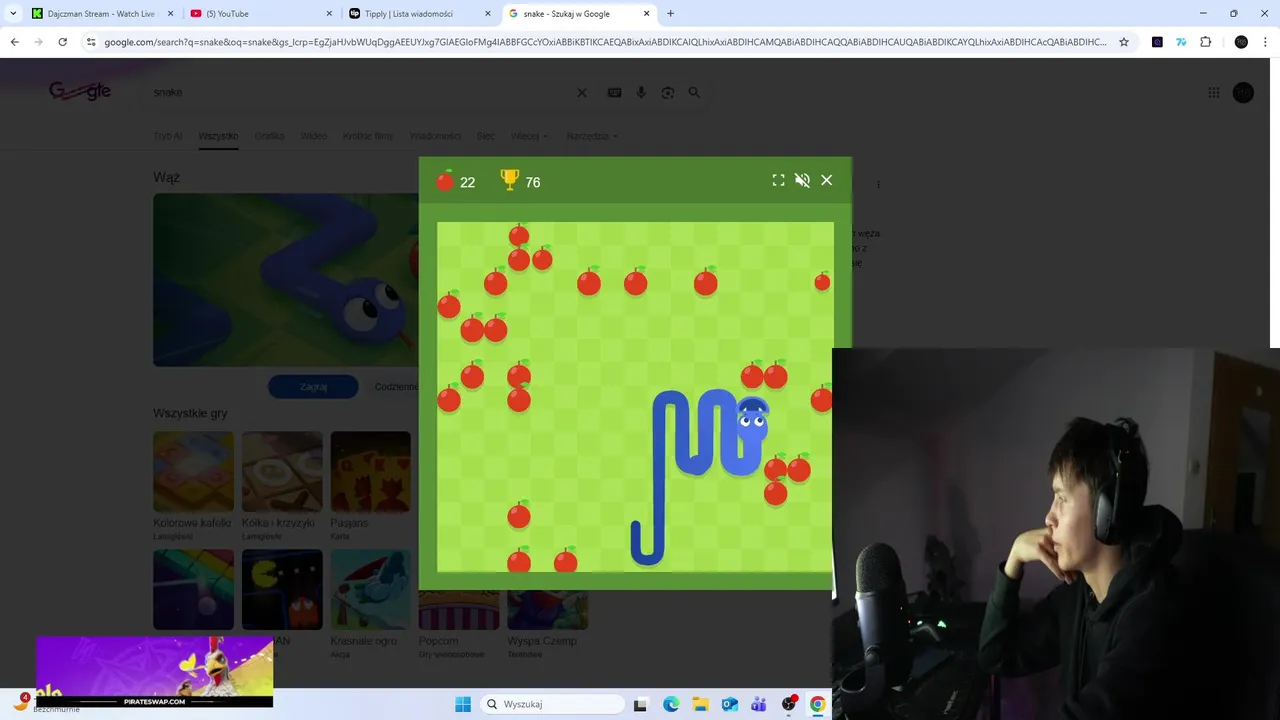
Task: Open the Google apps grid
Action: [x=1214, y=92]
